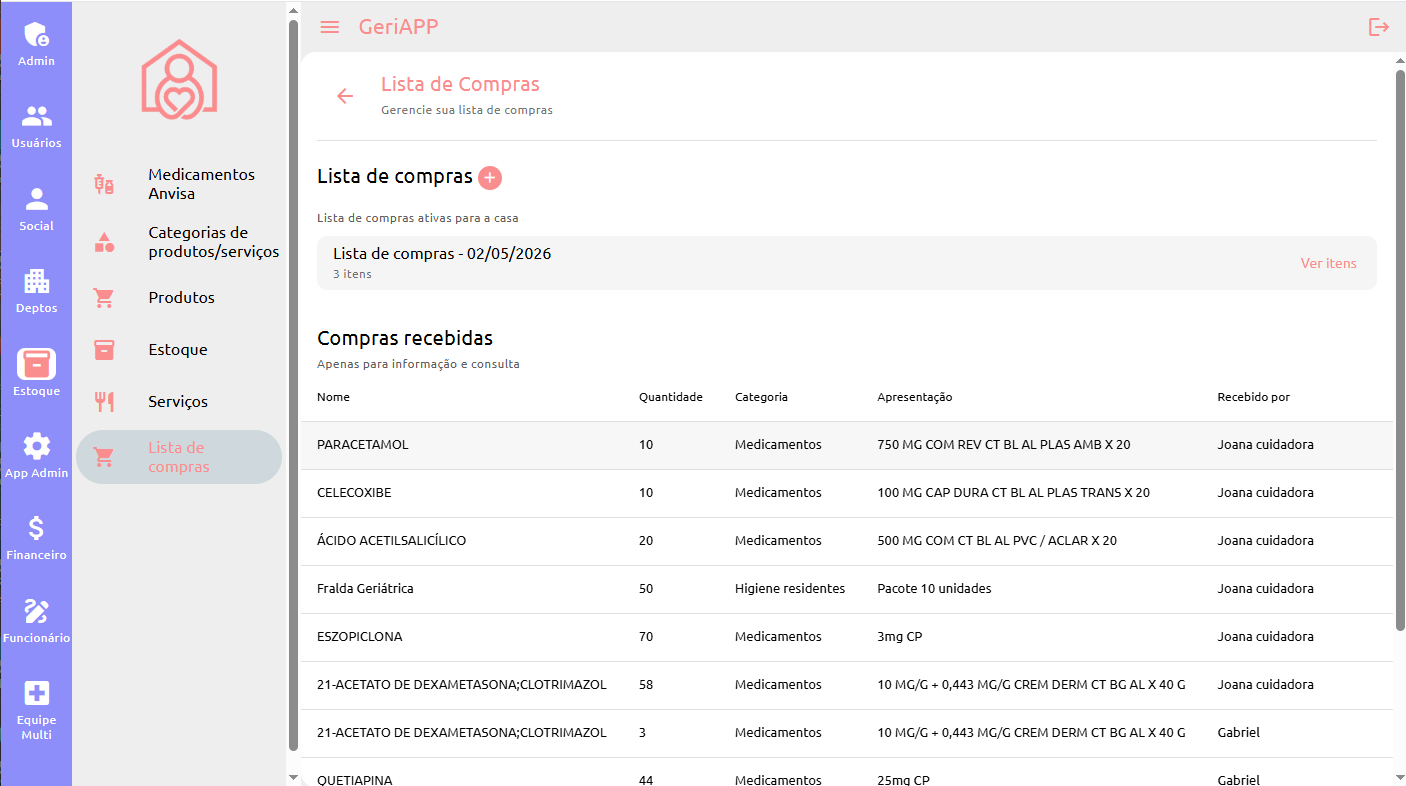Click the quantity 58 cell
1406x786 pixels.
coord(646,685)
